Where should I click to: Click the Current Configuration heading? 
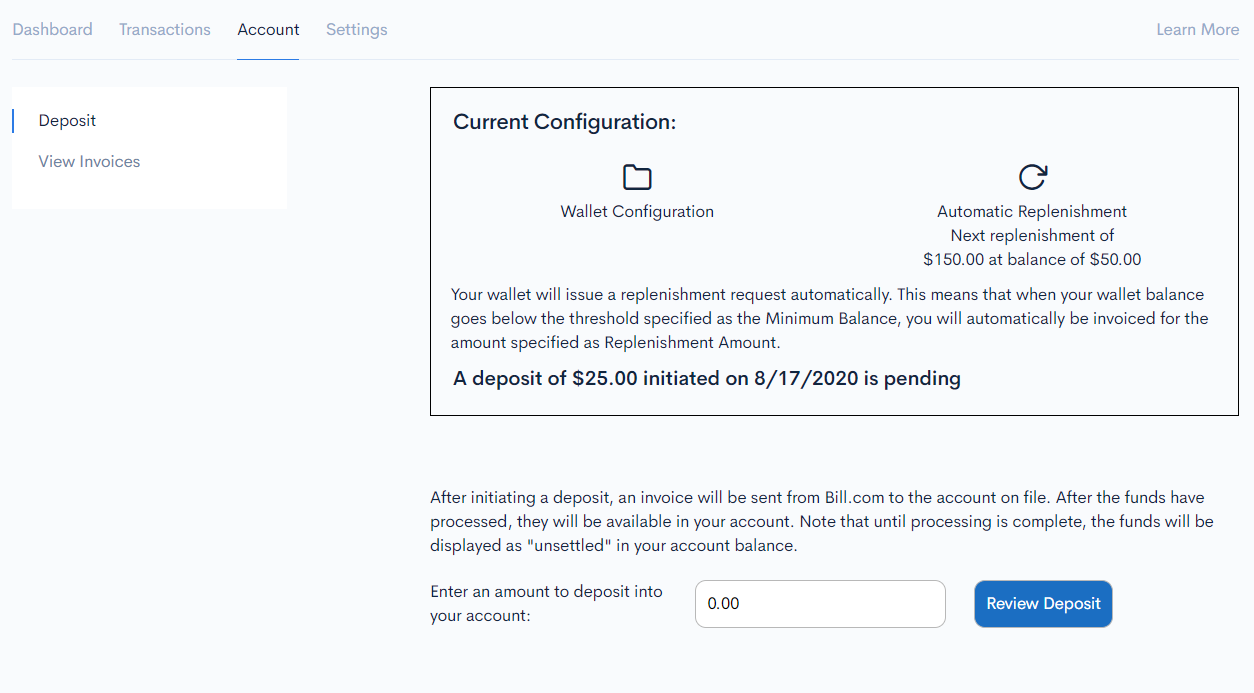tap(565, 122)
